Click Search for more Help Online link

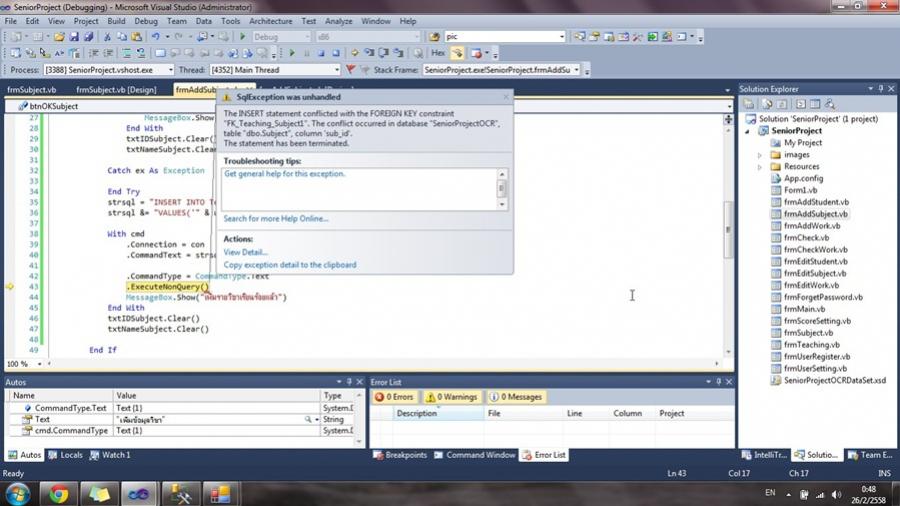pyautogui.click(x=276, y=219)
